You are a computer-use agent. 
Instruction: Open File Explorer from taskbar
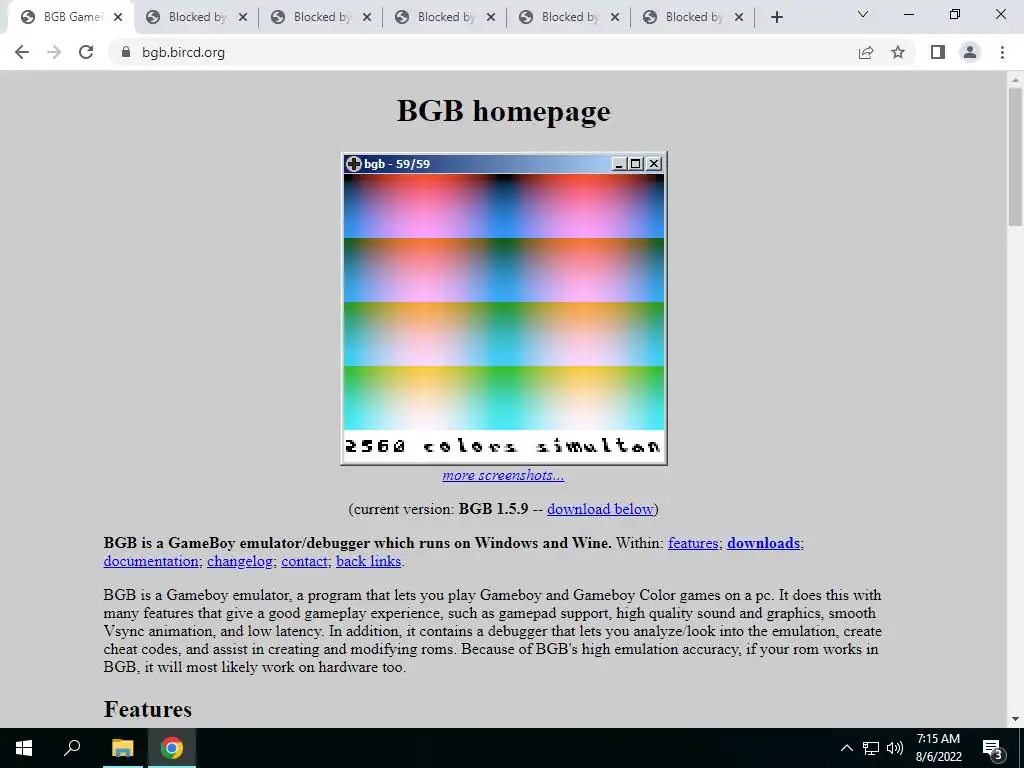122,748
